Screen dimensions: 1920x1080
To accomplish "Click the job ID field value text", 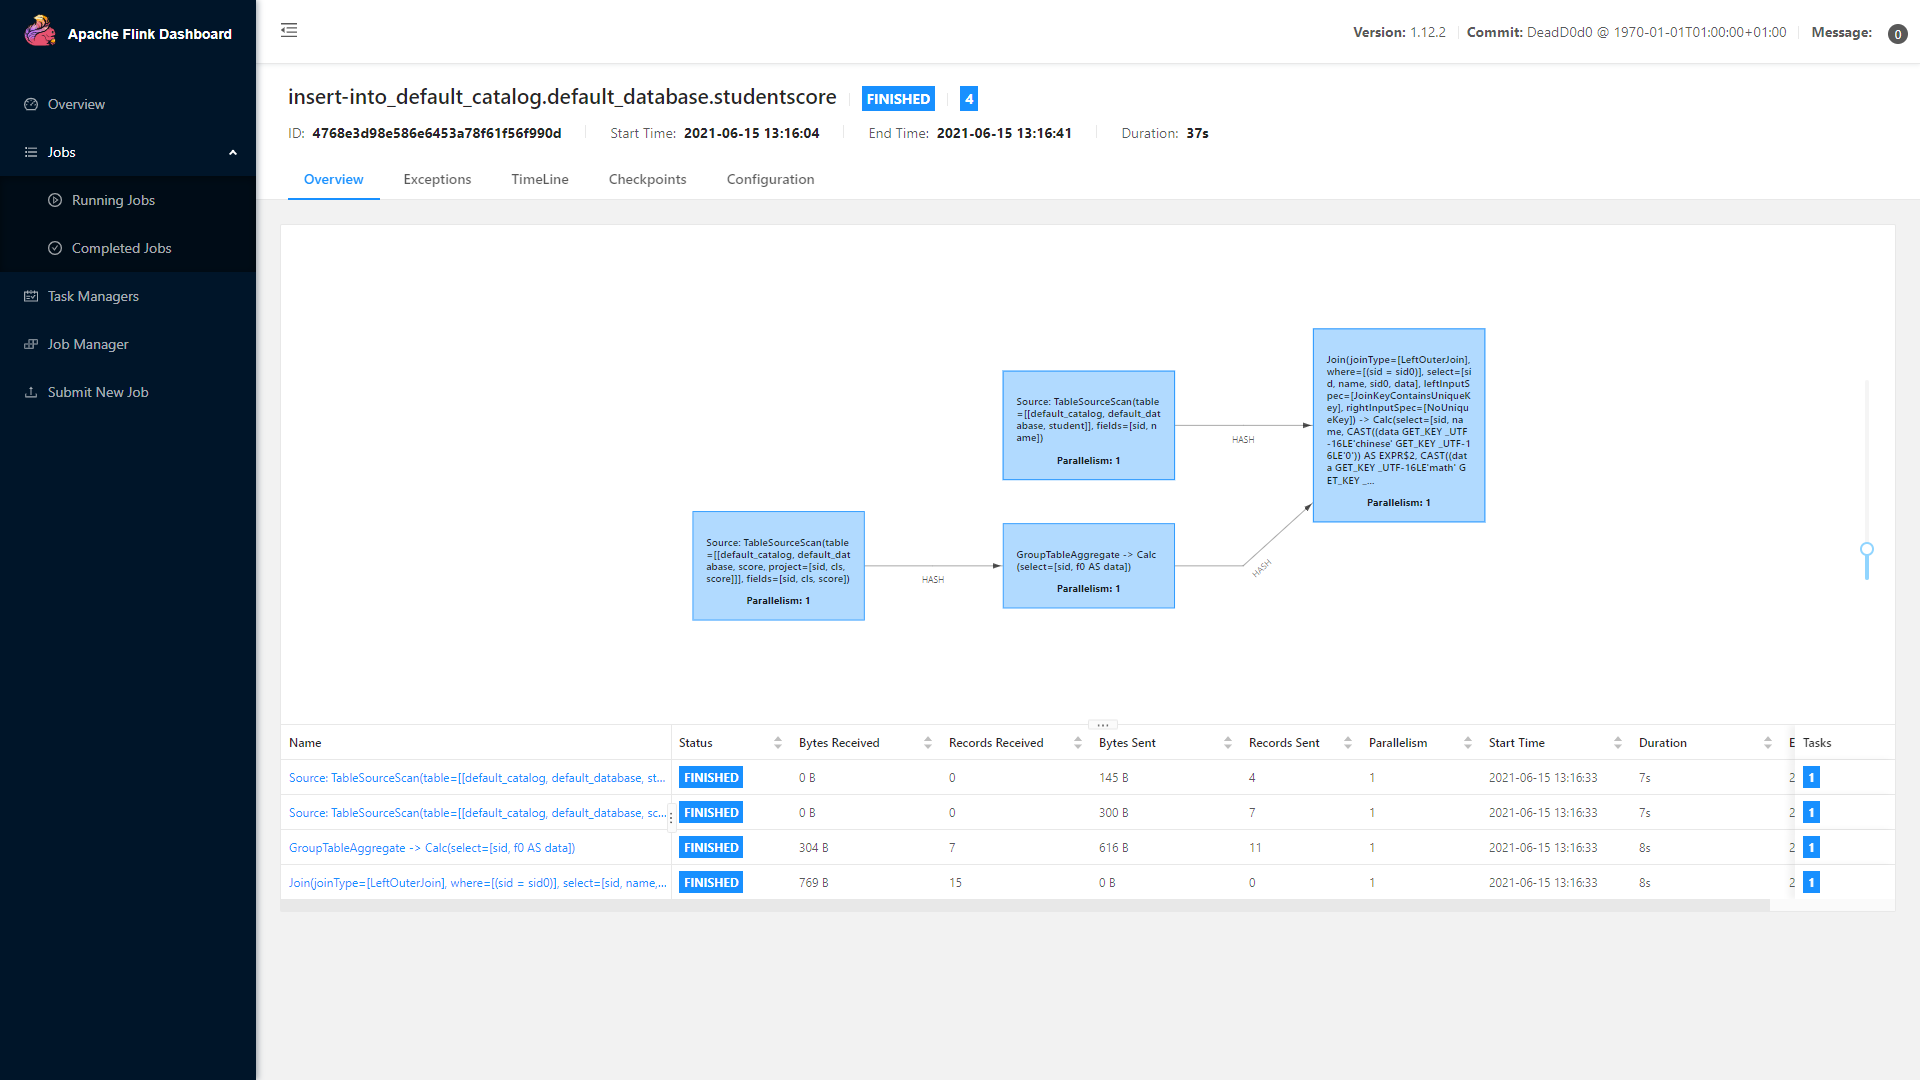I will point(436,133).
